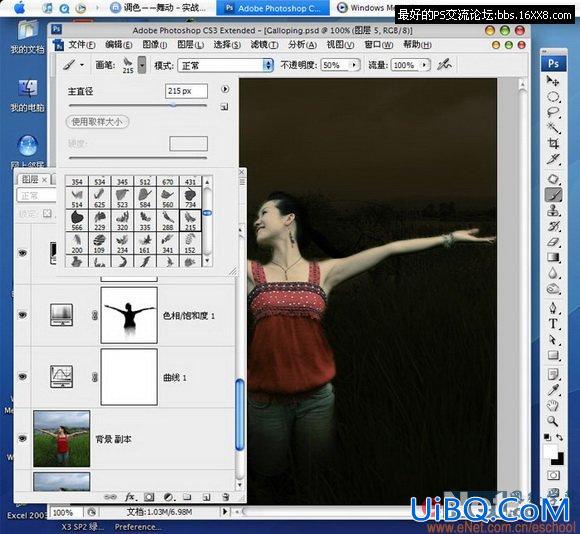Select the Pen tool
The width and height of the screenshot is (580, 534).
point(553,308)
